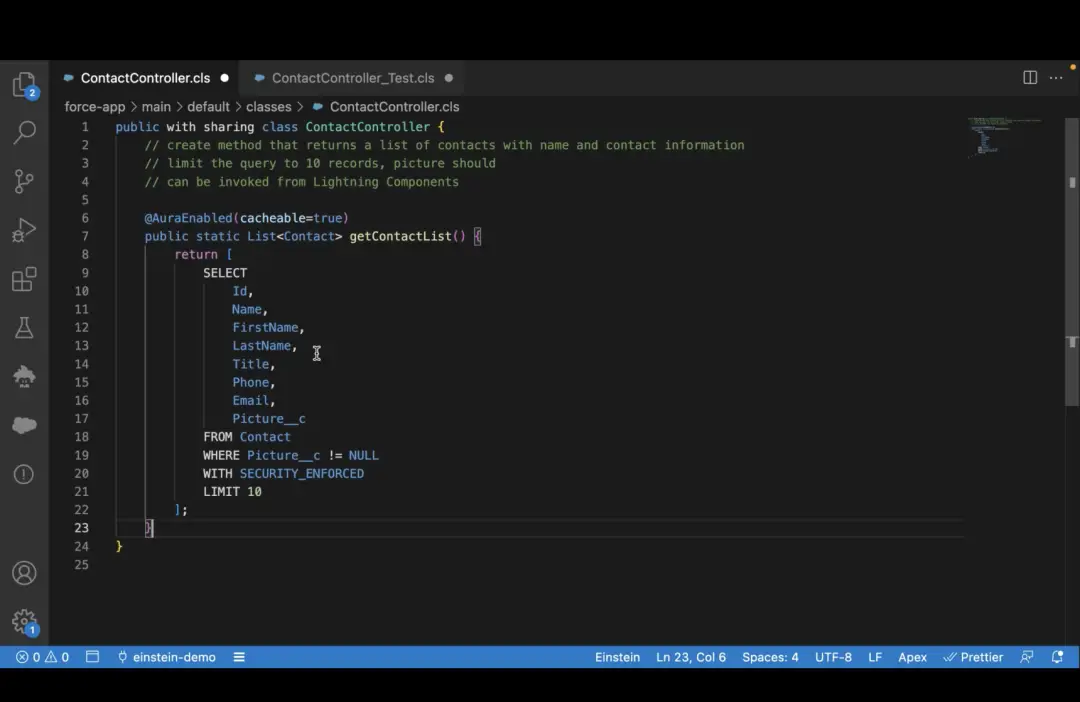Select the ContactController.cls tab
The image size is (1080, 702).
click(x=145, y=78)
